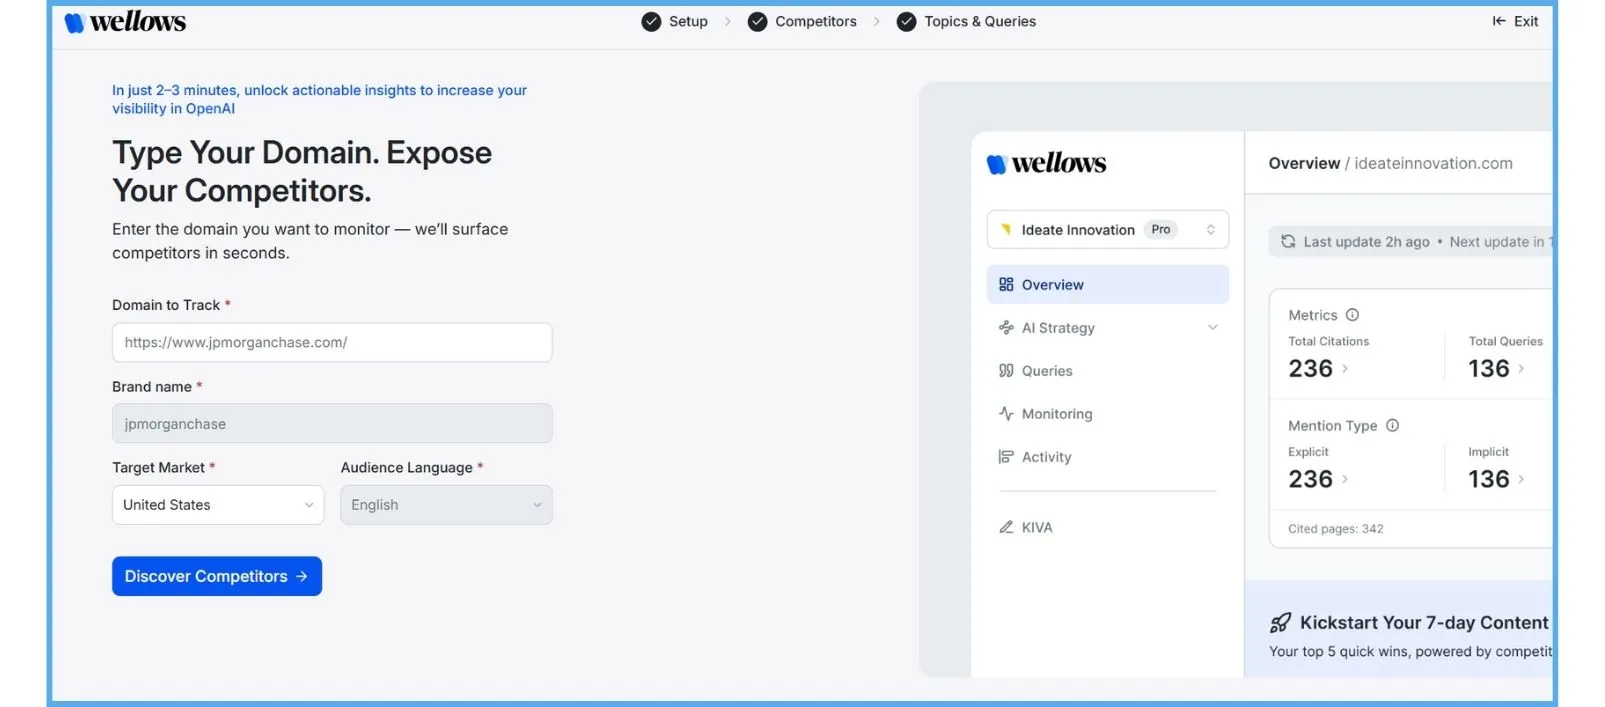This screenshot has width=1605, height=707.
Task: Click the Exit arrow icon
Action: click(1499, 21)
